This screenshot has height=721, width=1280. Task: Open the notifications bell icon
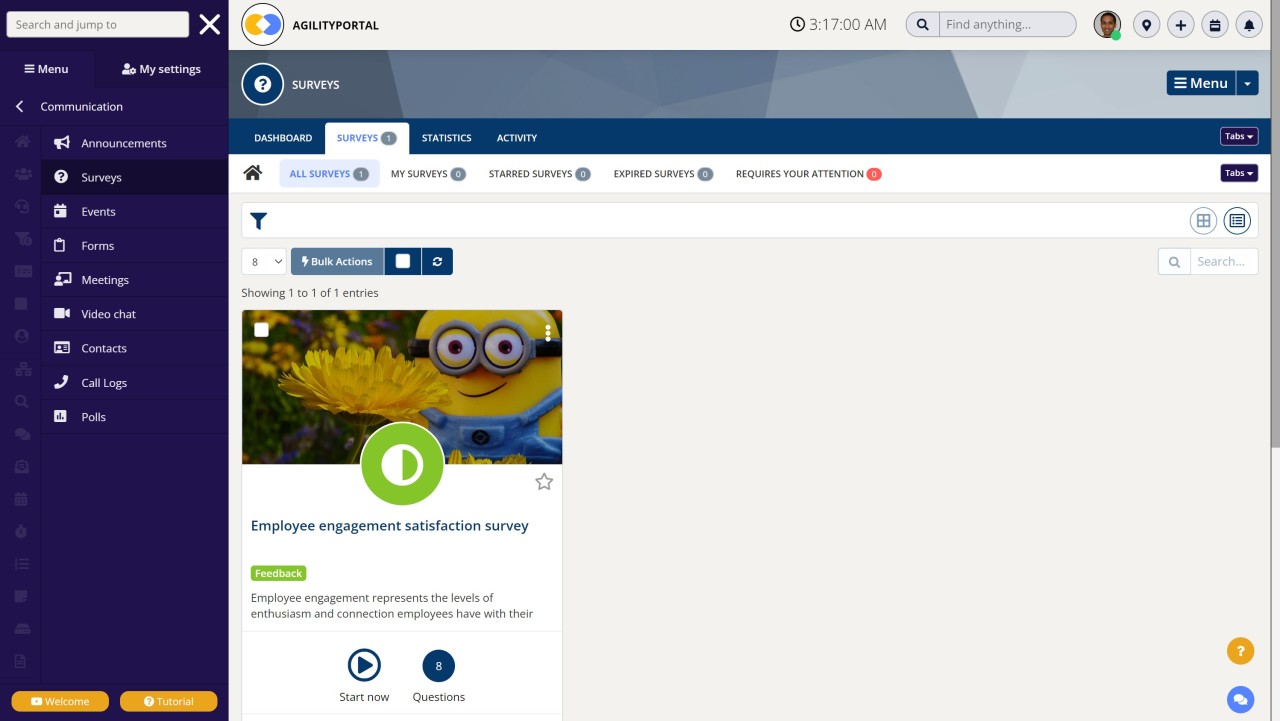click(x=1249, y=24)
